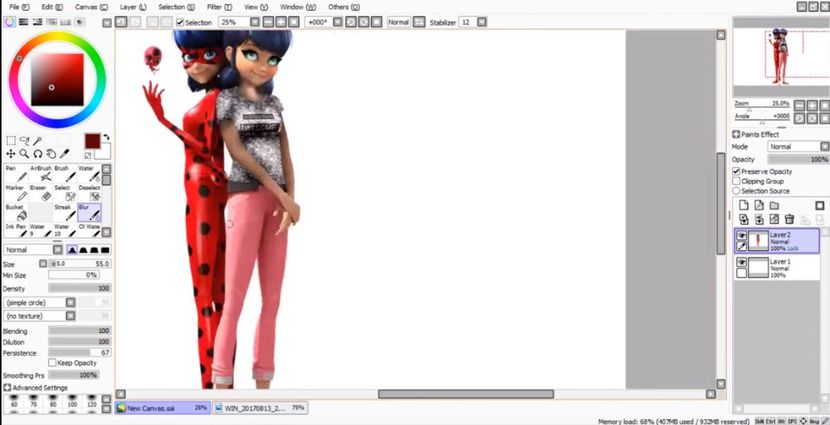Screen dimensions: 830x425
Task: Open the no texture dropdown
Action: pyautogui.click(x=70, y=316)
